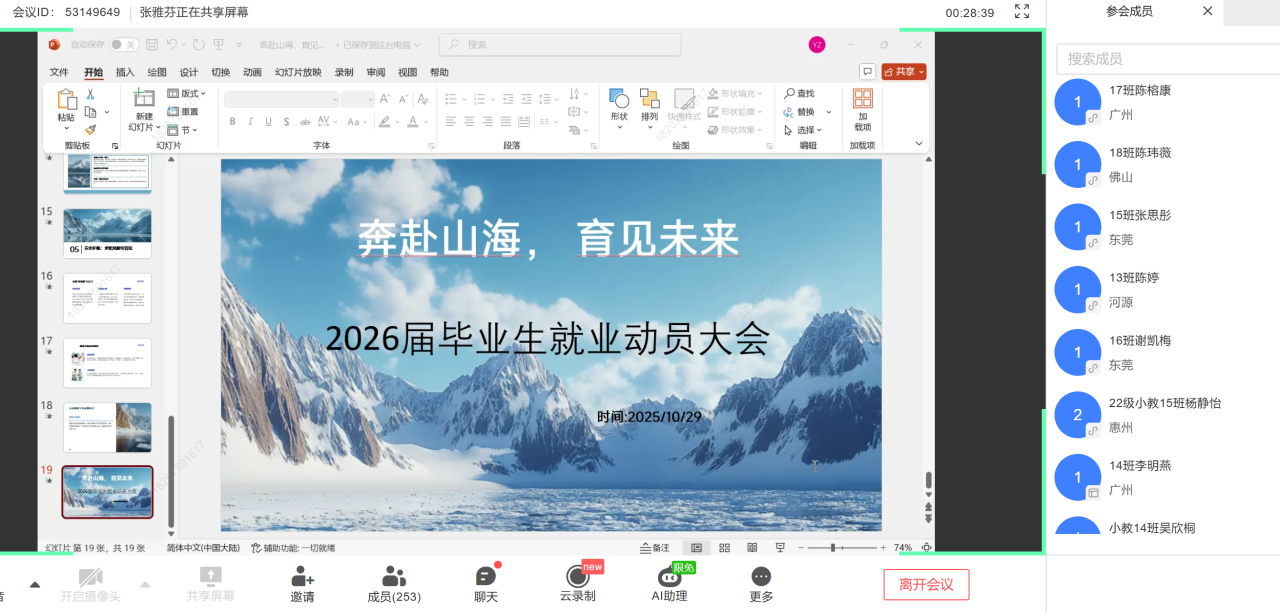Click the 离开会议 leave meeting button
The image size is (1280, 613).
click(x=926, y=584)
